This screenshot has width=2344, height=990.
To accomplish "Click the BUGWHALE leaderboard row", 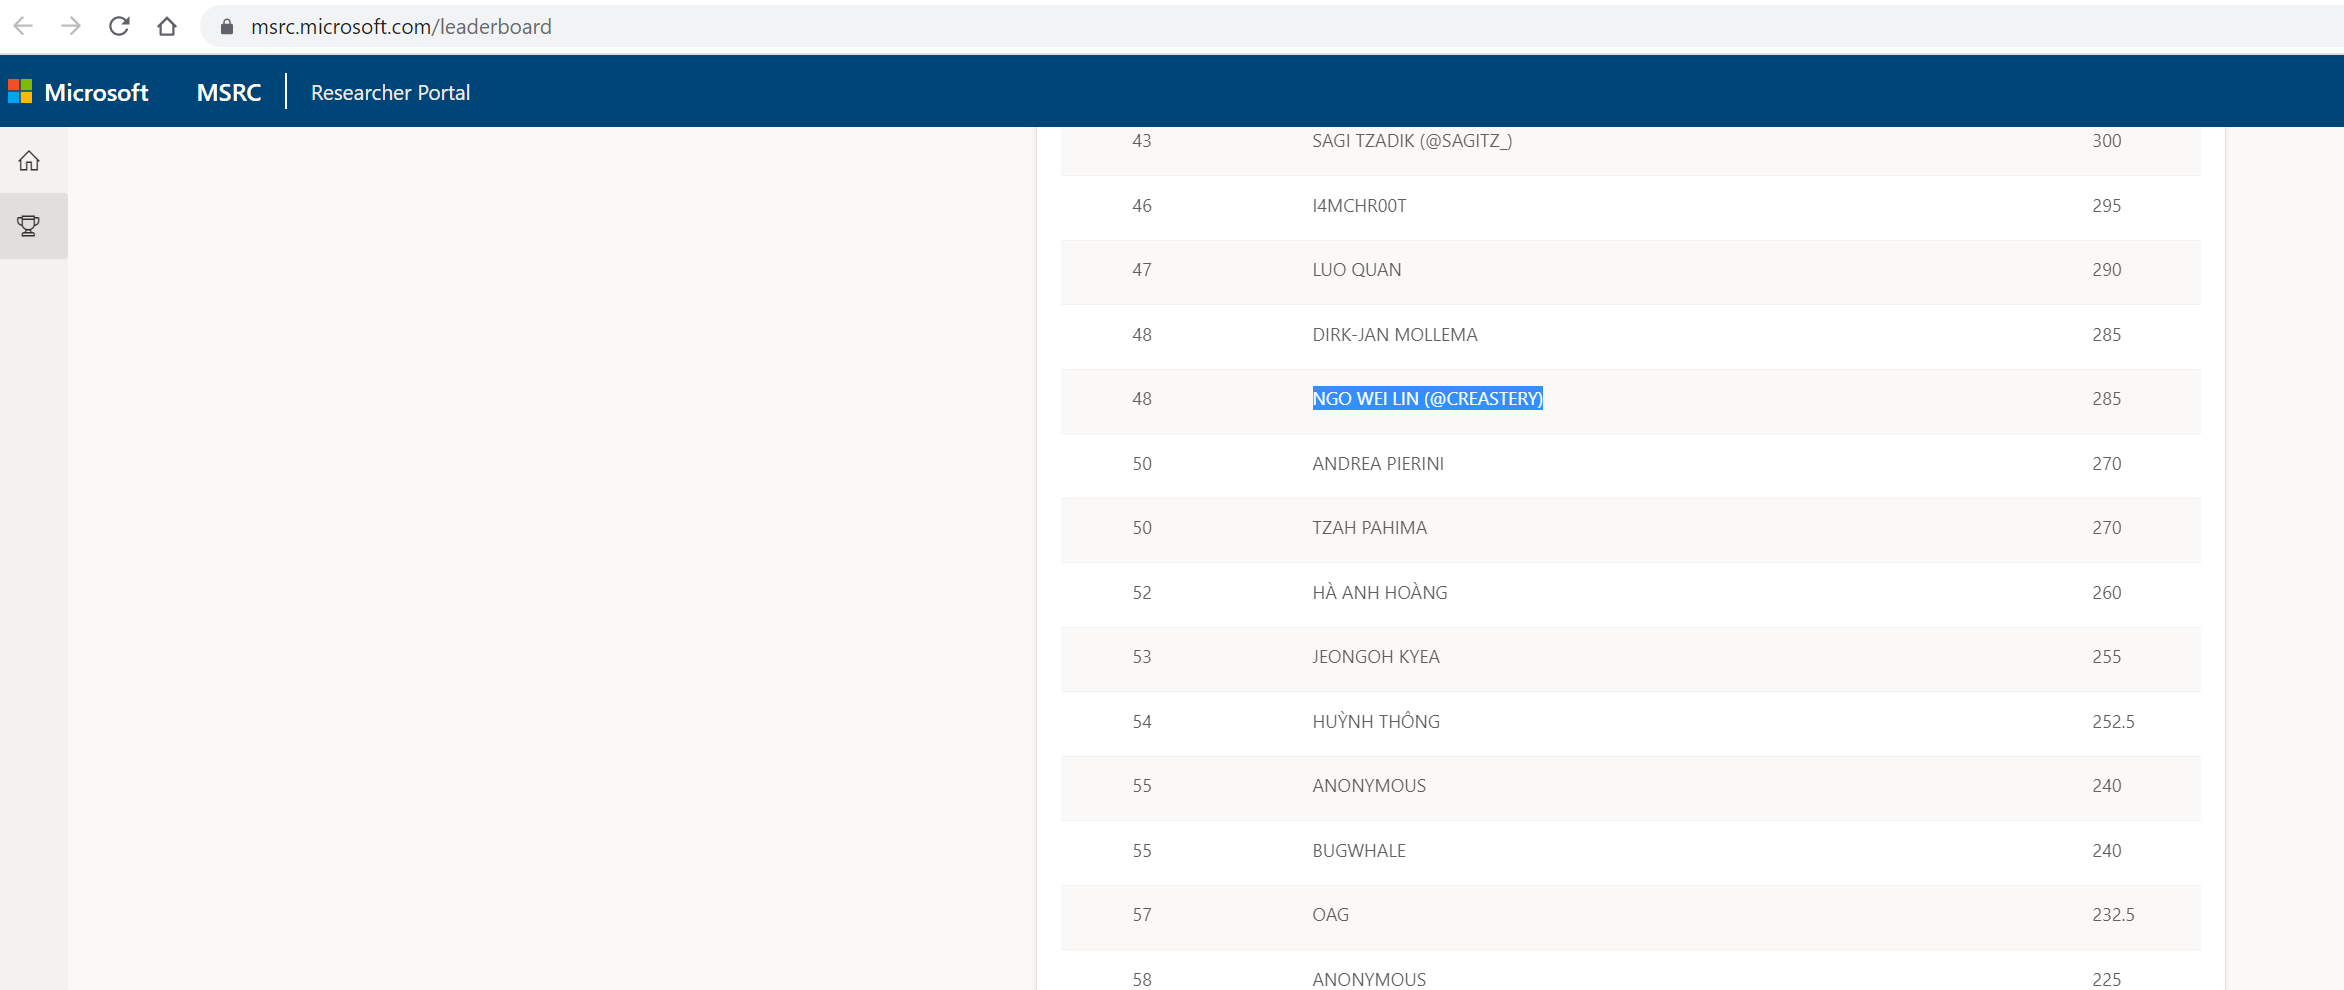I will pos(1359,850).
